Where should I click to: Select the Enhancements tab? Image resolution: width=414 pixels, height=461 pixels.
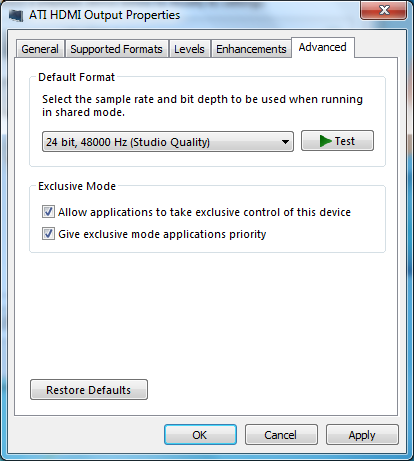(x=251, y=49)
